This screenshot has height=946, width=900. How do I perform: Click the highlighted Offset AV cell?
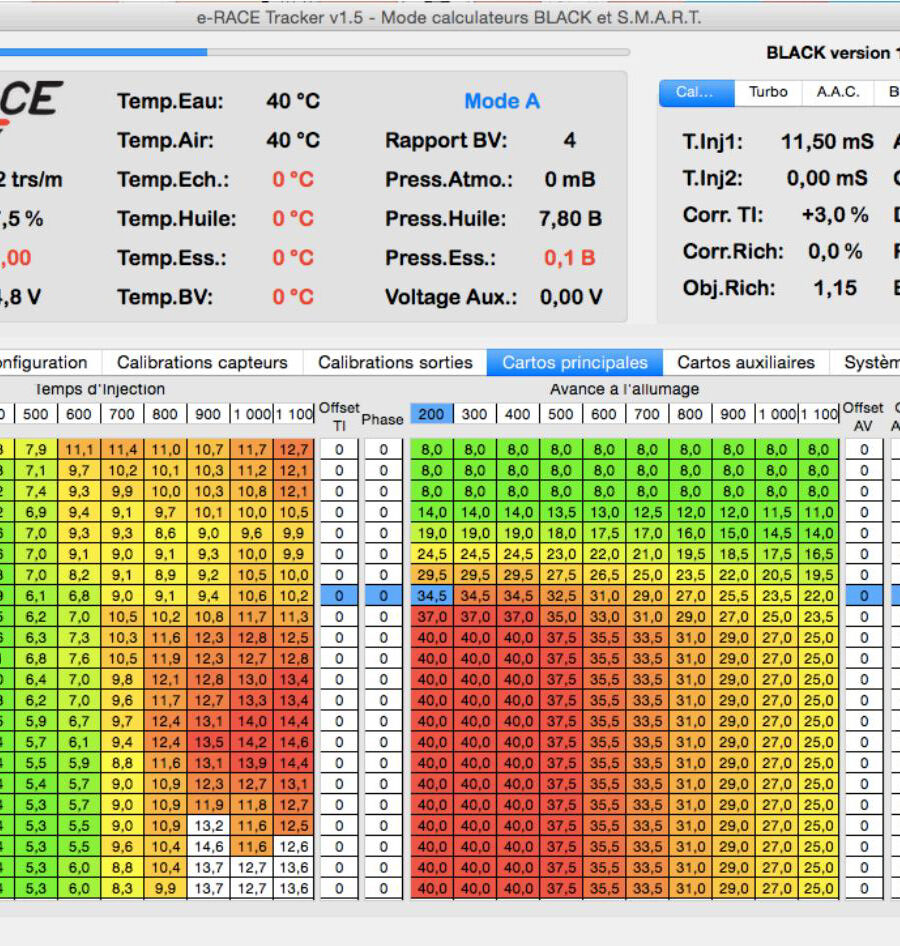pyautogui.click(x=864, y=596)
